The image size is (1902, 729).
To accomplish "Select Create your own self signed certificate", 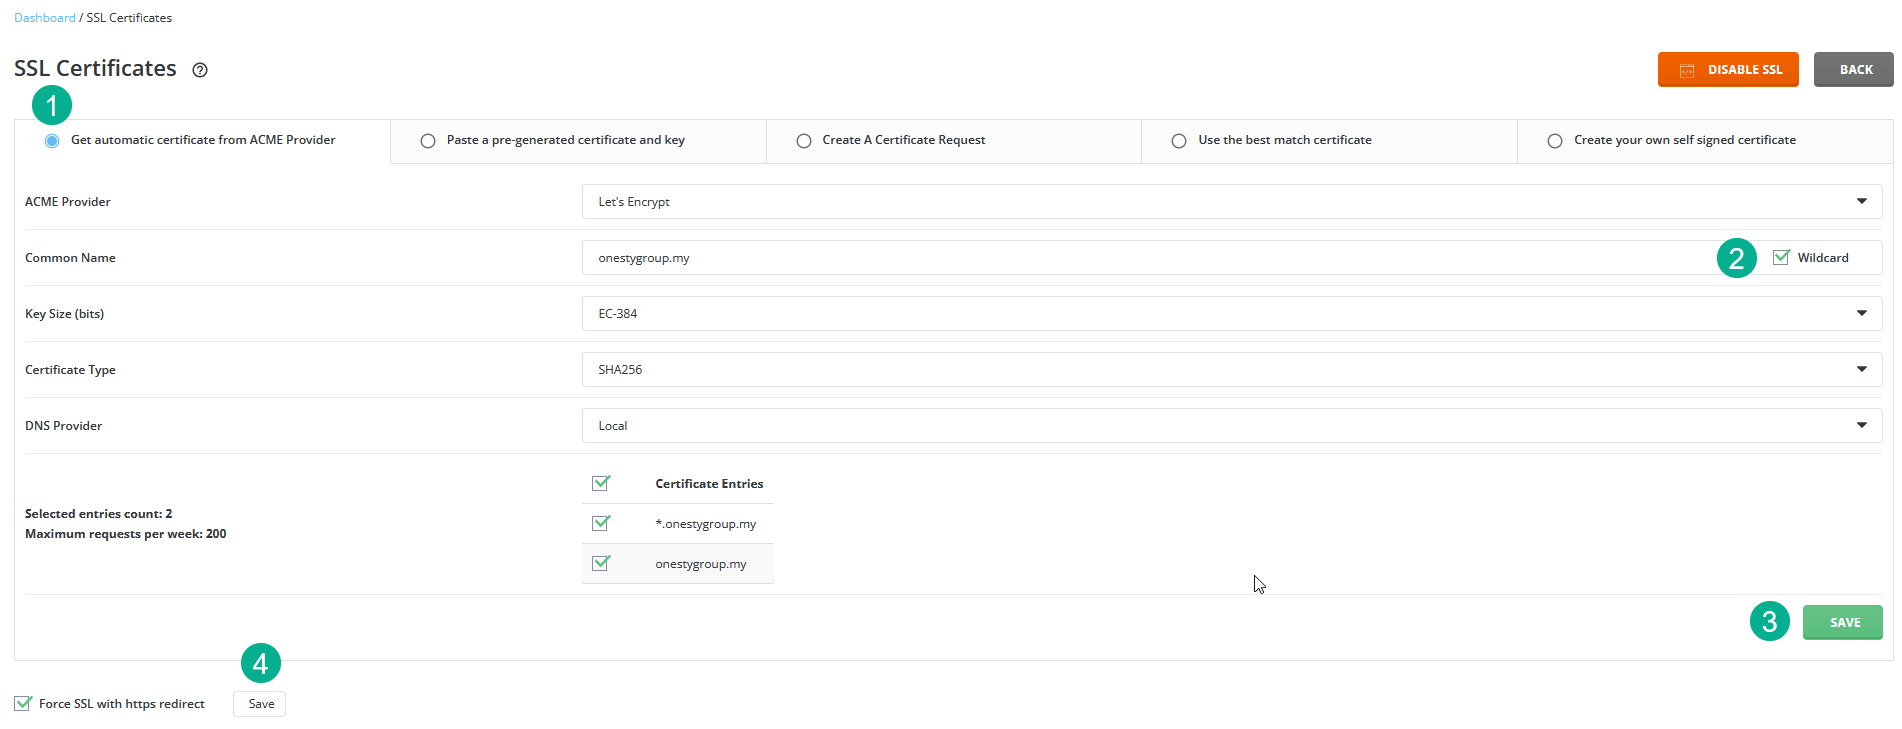I will click(x=1555, y=141).
